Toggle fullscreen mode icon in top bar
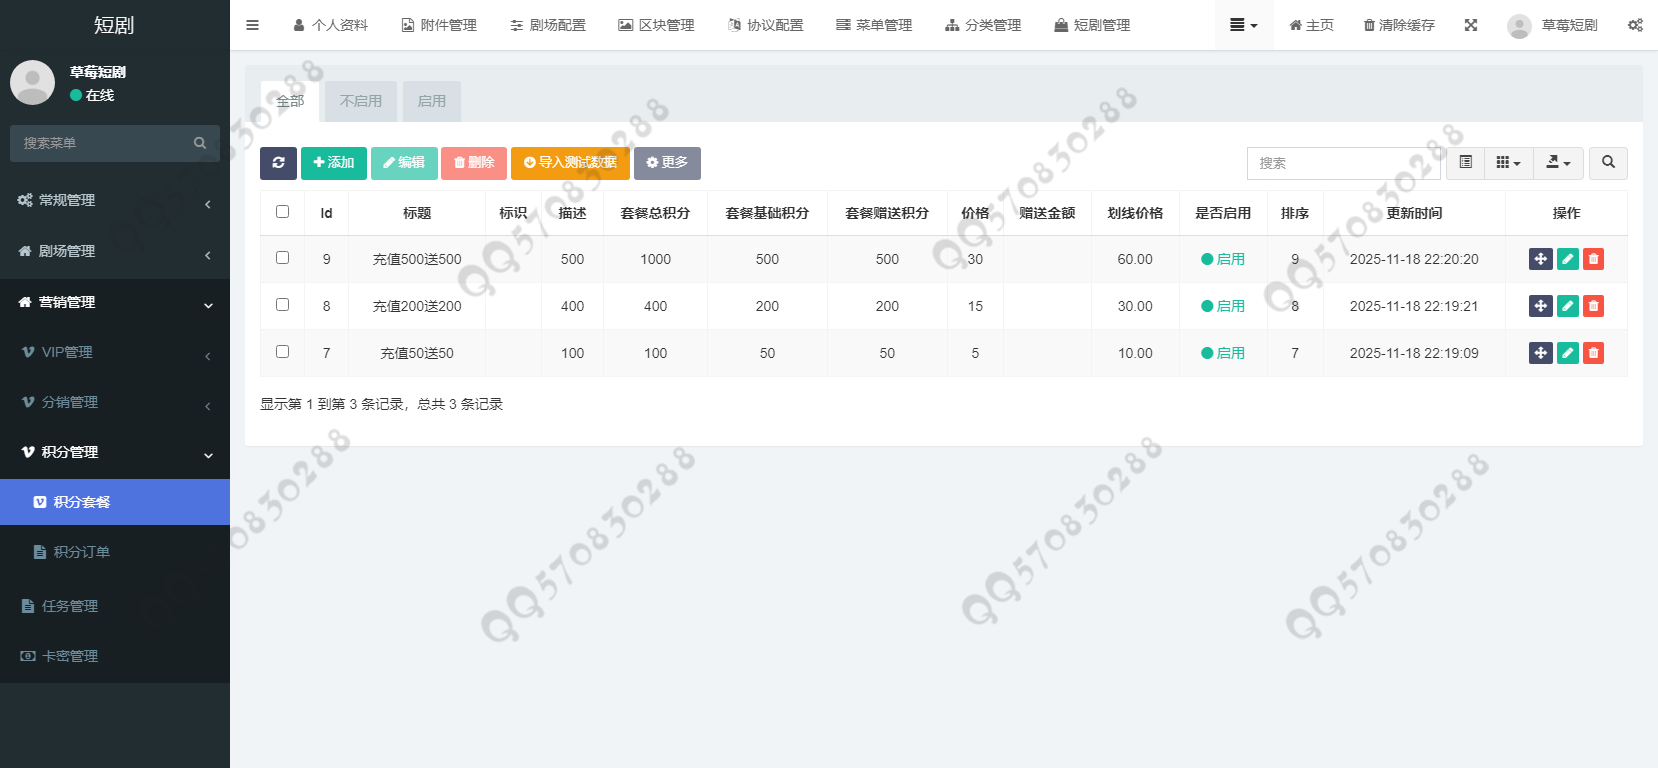 coord(1471,25)
